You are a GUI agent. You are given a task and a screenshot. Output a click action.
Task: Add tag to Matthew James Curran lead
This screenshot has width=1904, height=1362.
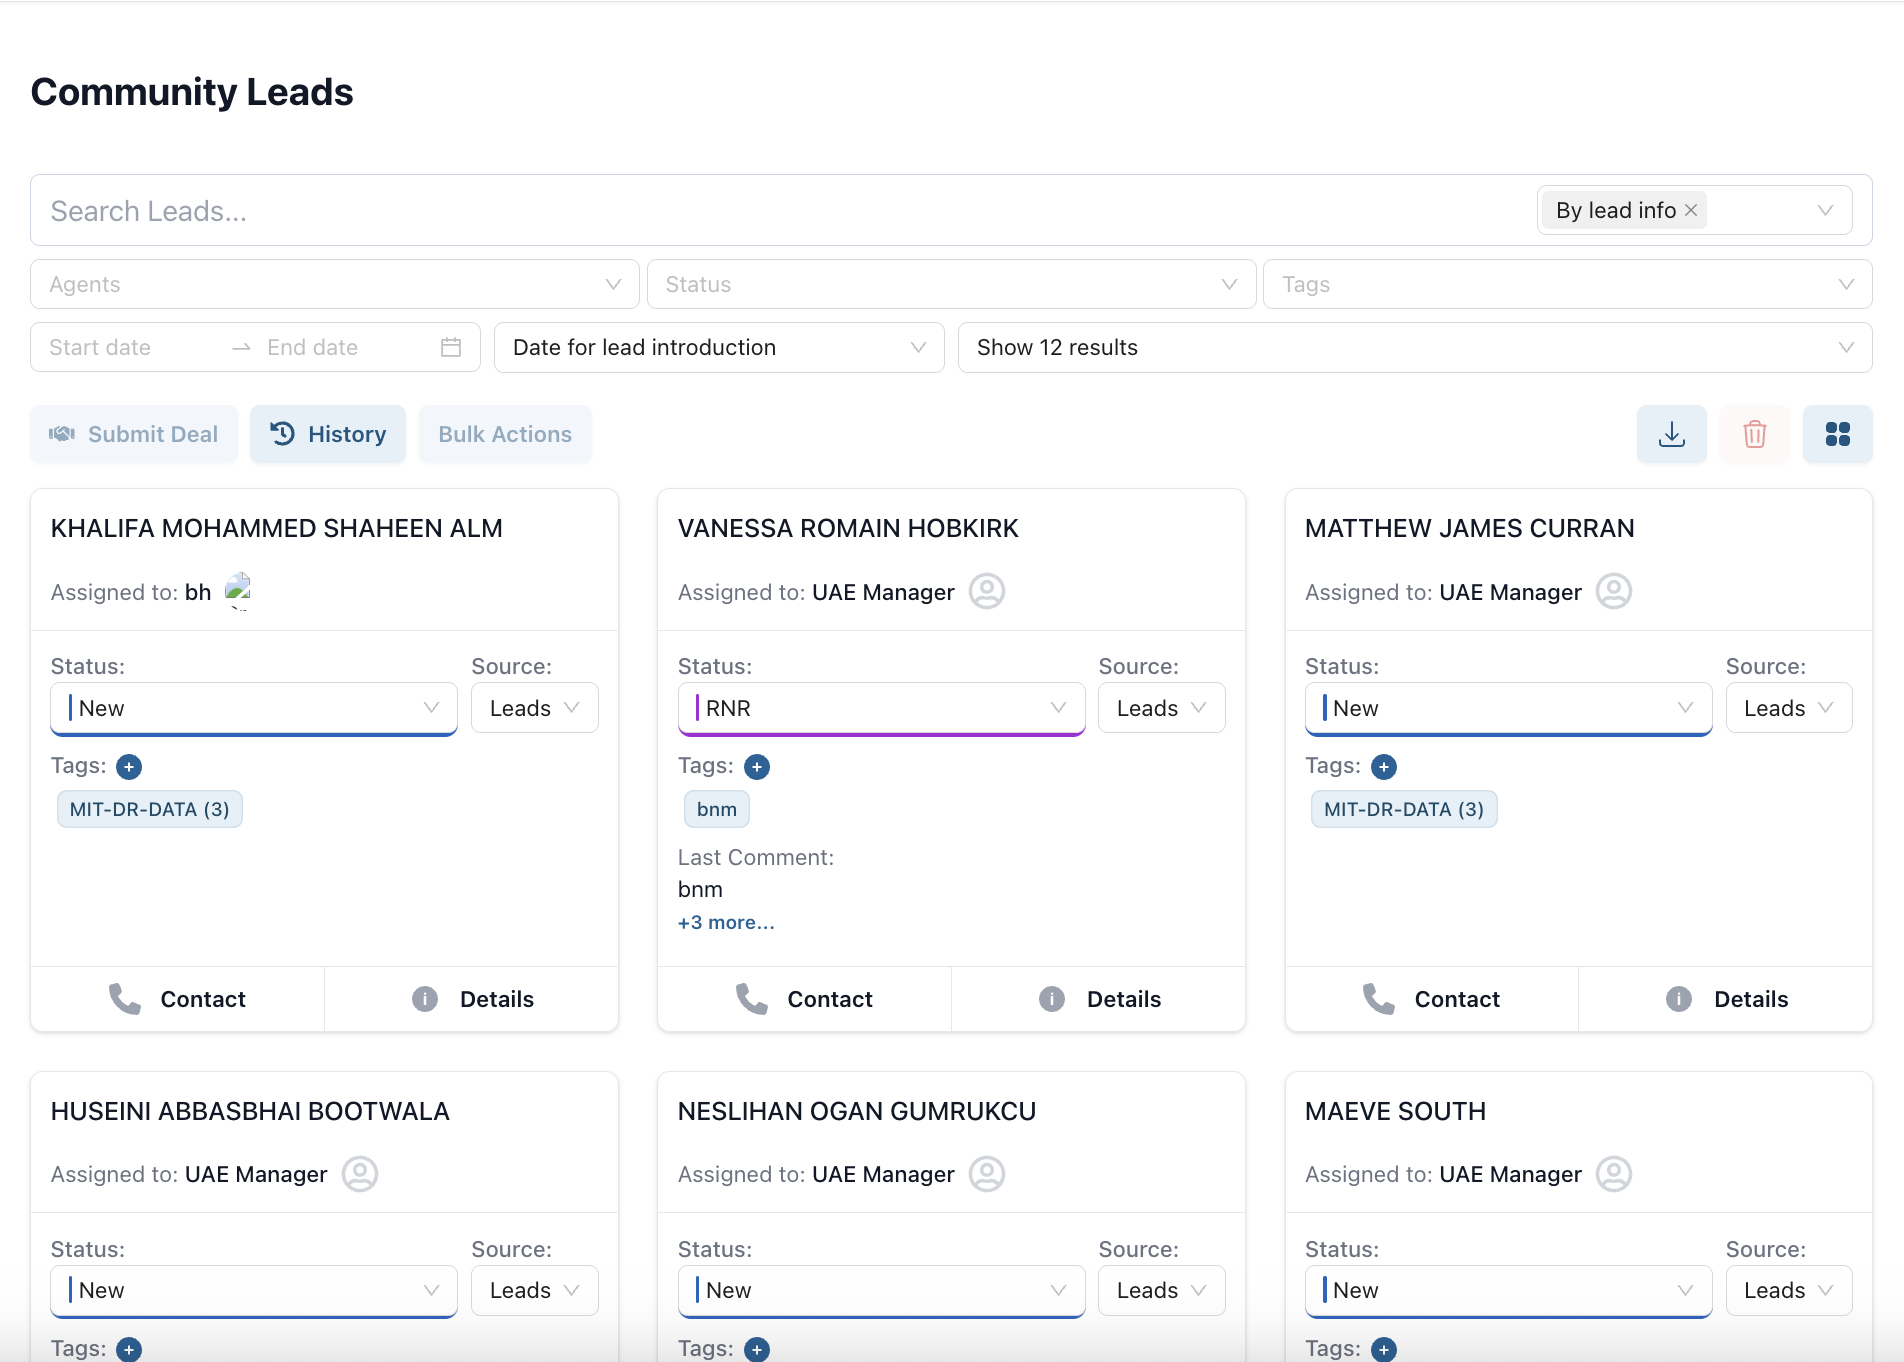(x=1383, y=767)
